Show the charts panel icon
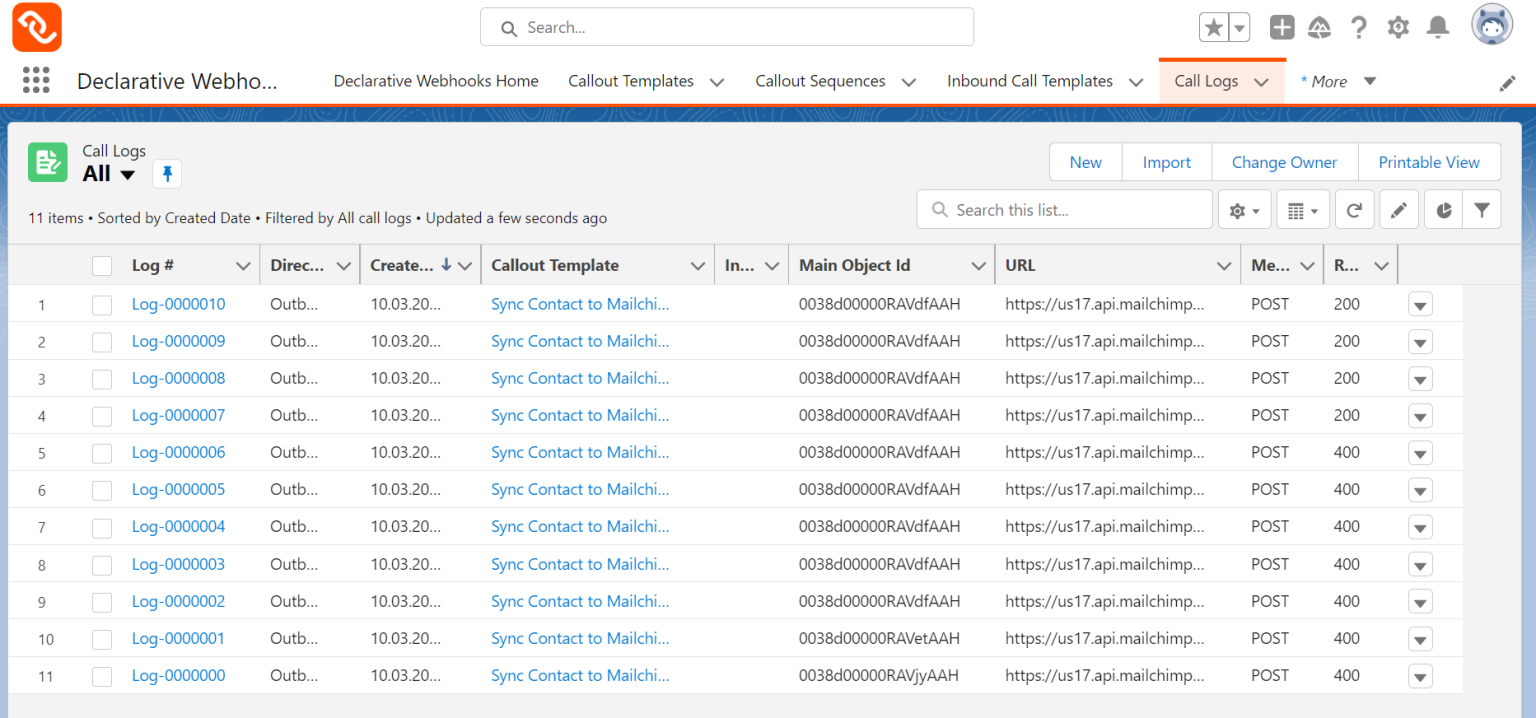 pos(1443,210)
